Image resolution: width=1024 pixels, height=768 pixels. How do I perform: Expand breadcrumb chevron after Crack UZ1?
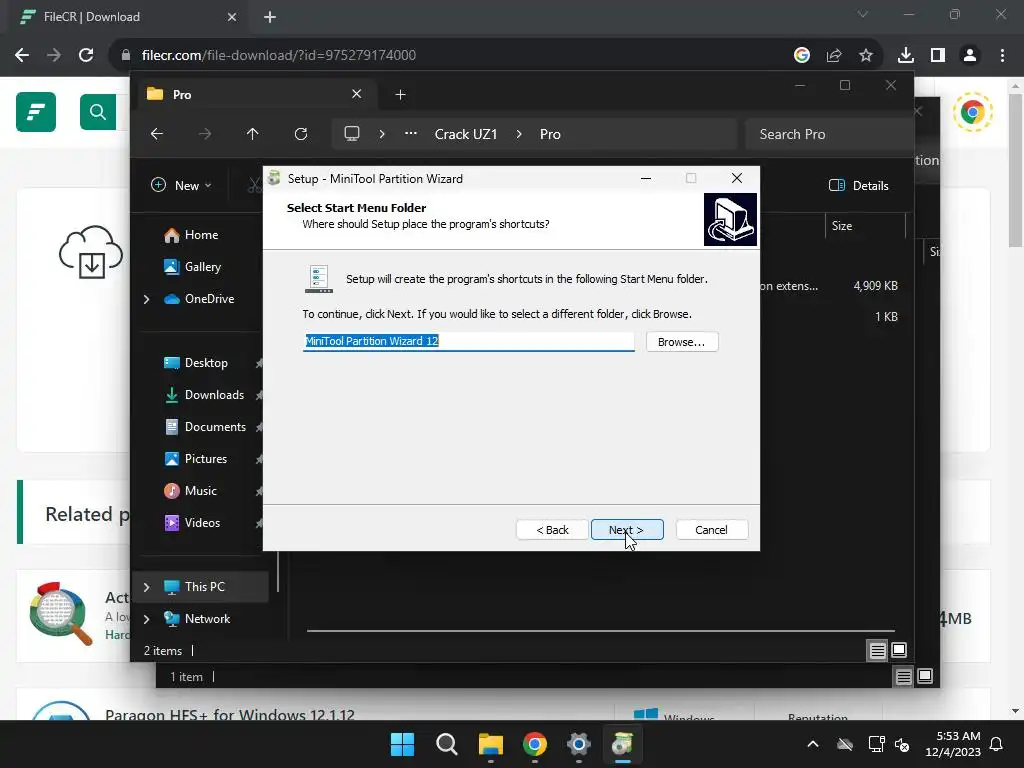click(x=519, y=134)
